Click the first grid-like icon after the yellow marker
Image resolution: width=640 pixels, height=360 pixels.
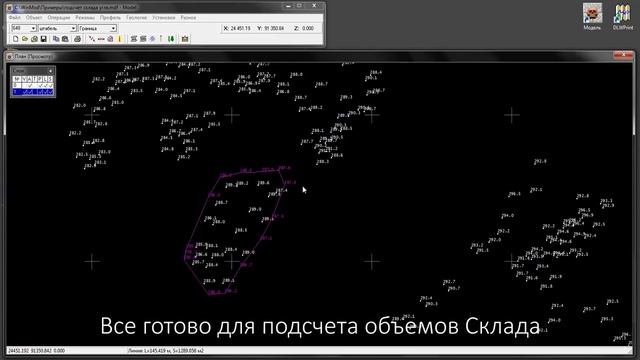[133, 39]
